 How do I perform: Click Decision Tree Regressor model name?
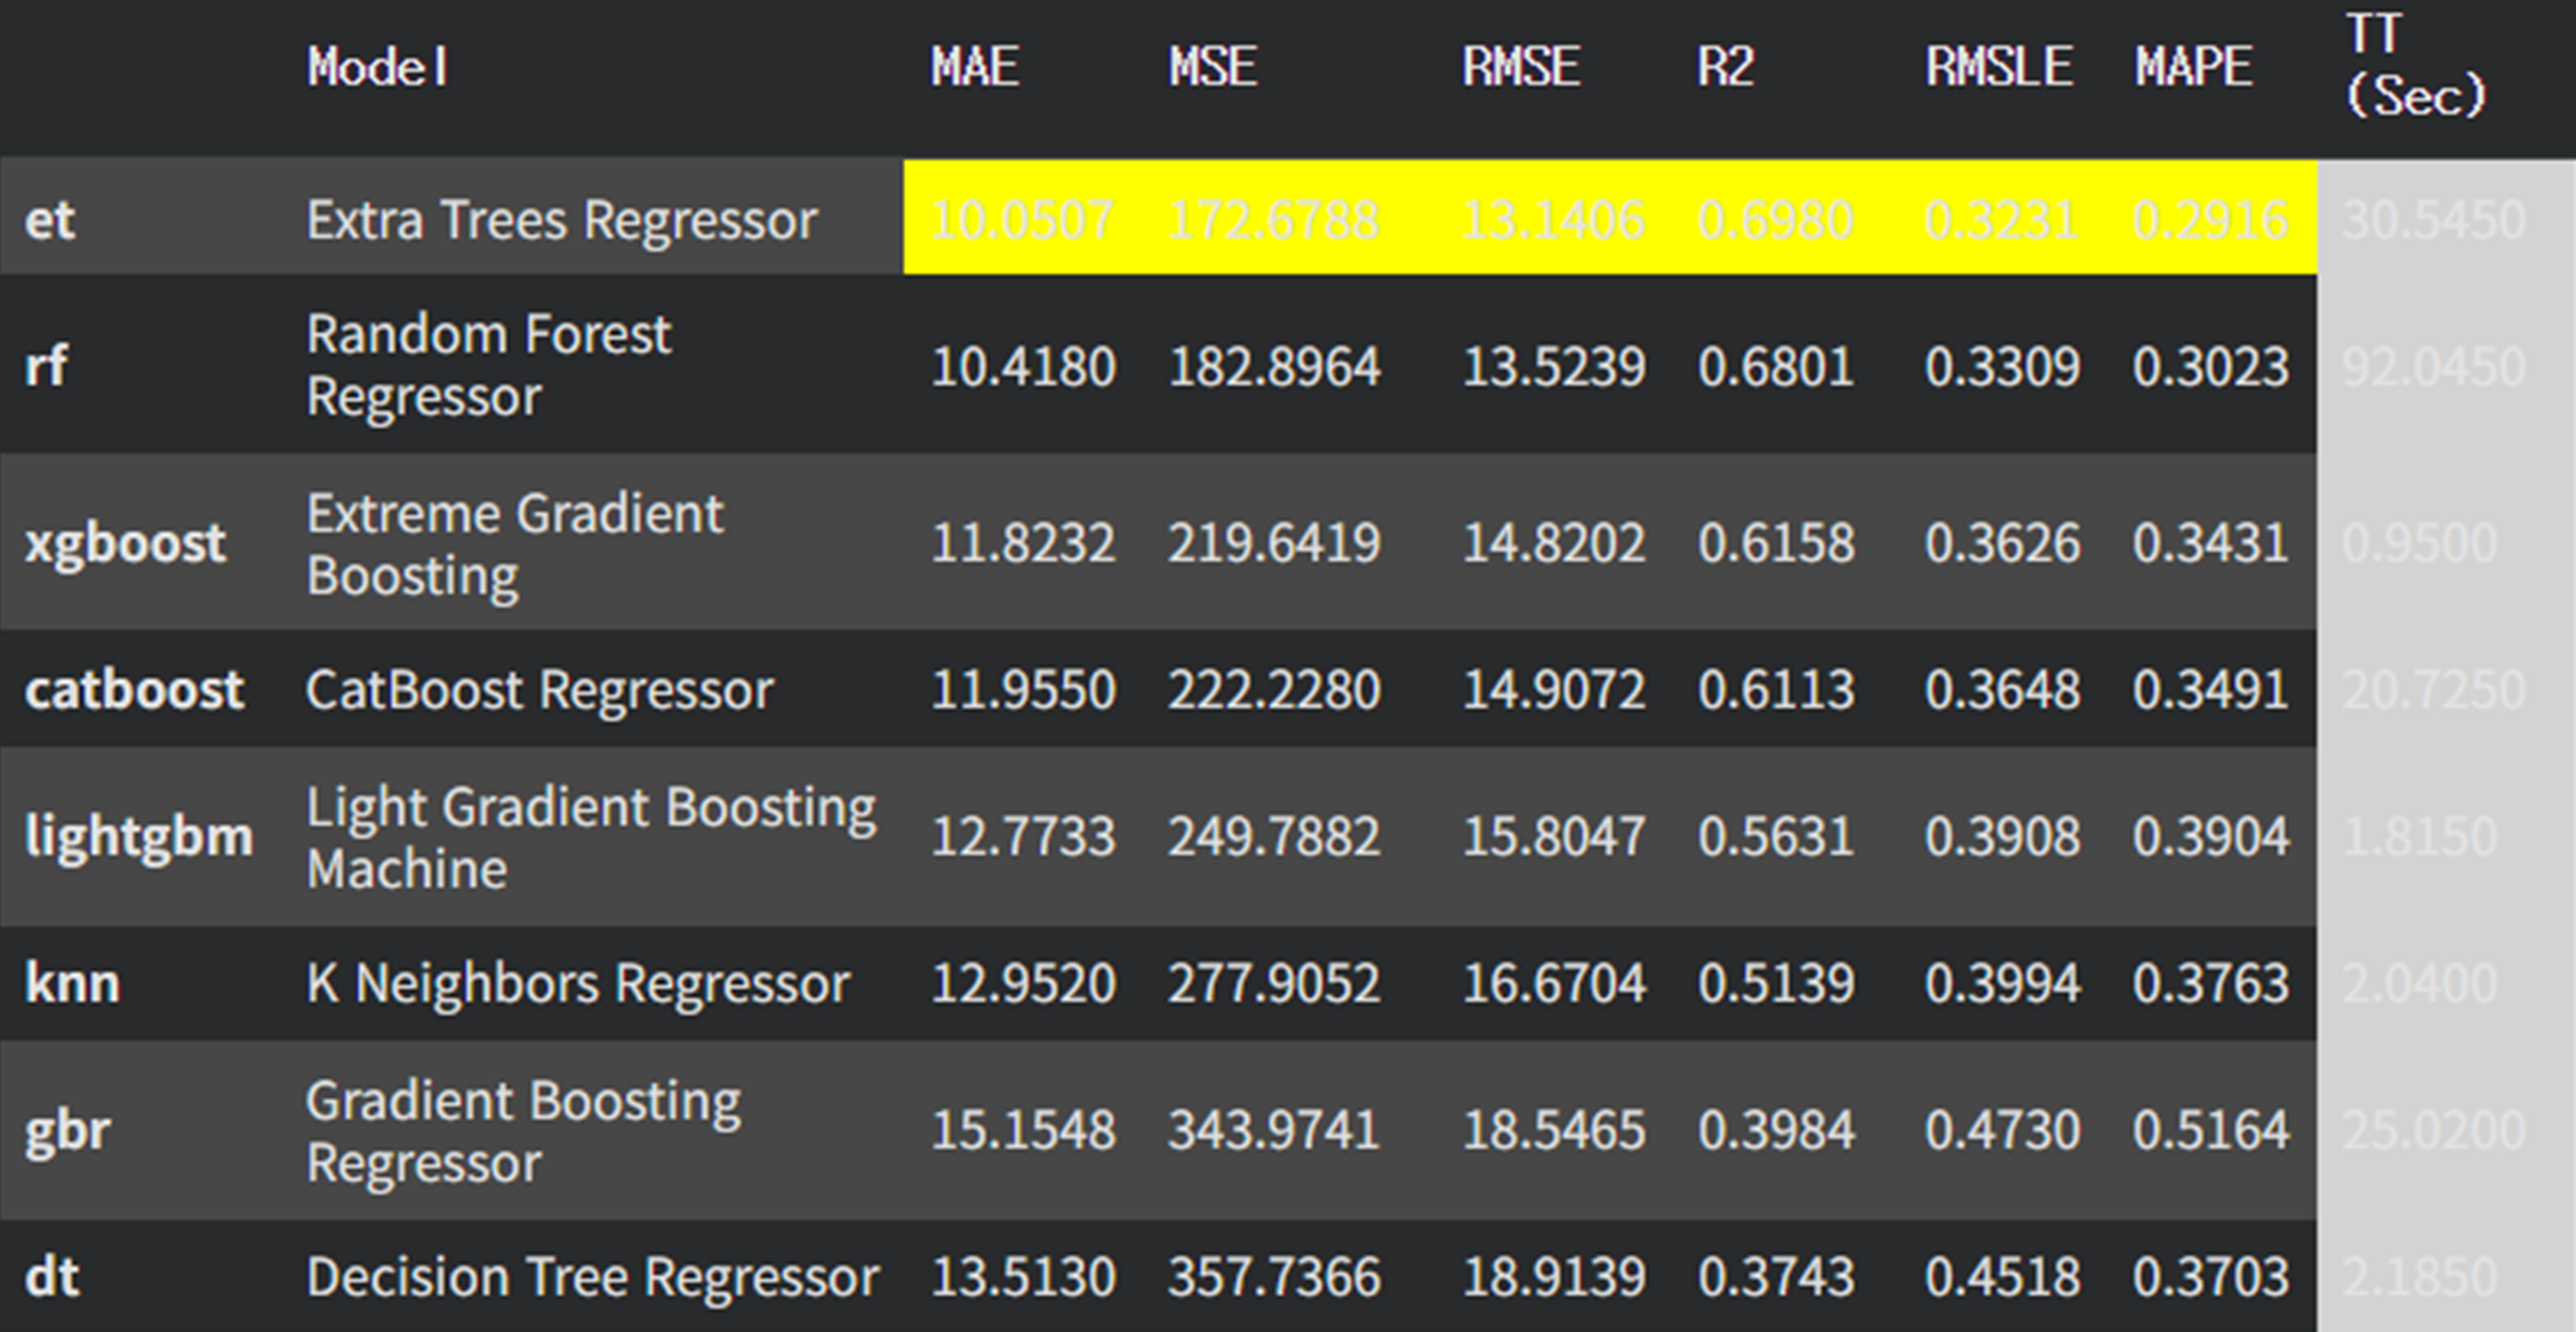point(592,1277)
